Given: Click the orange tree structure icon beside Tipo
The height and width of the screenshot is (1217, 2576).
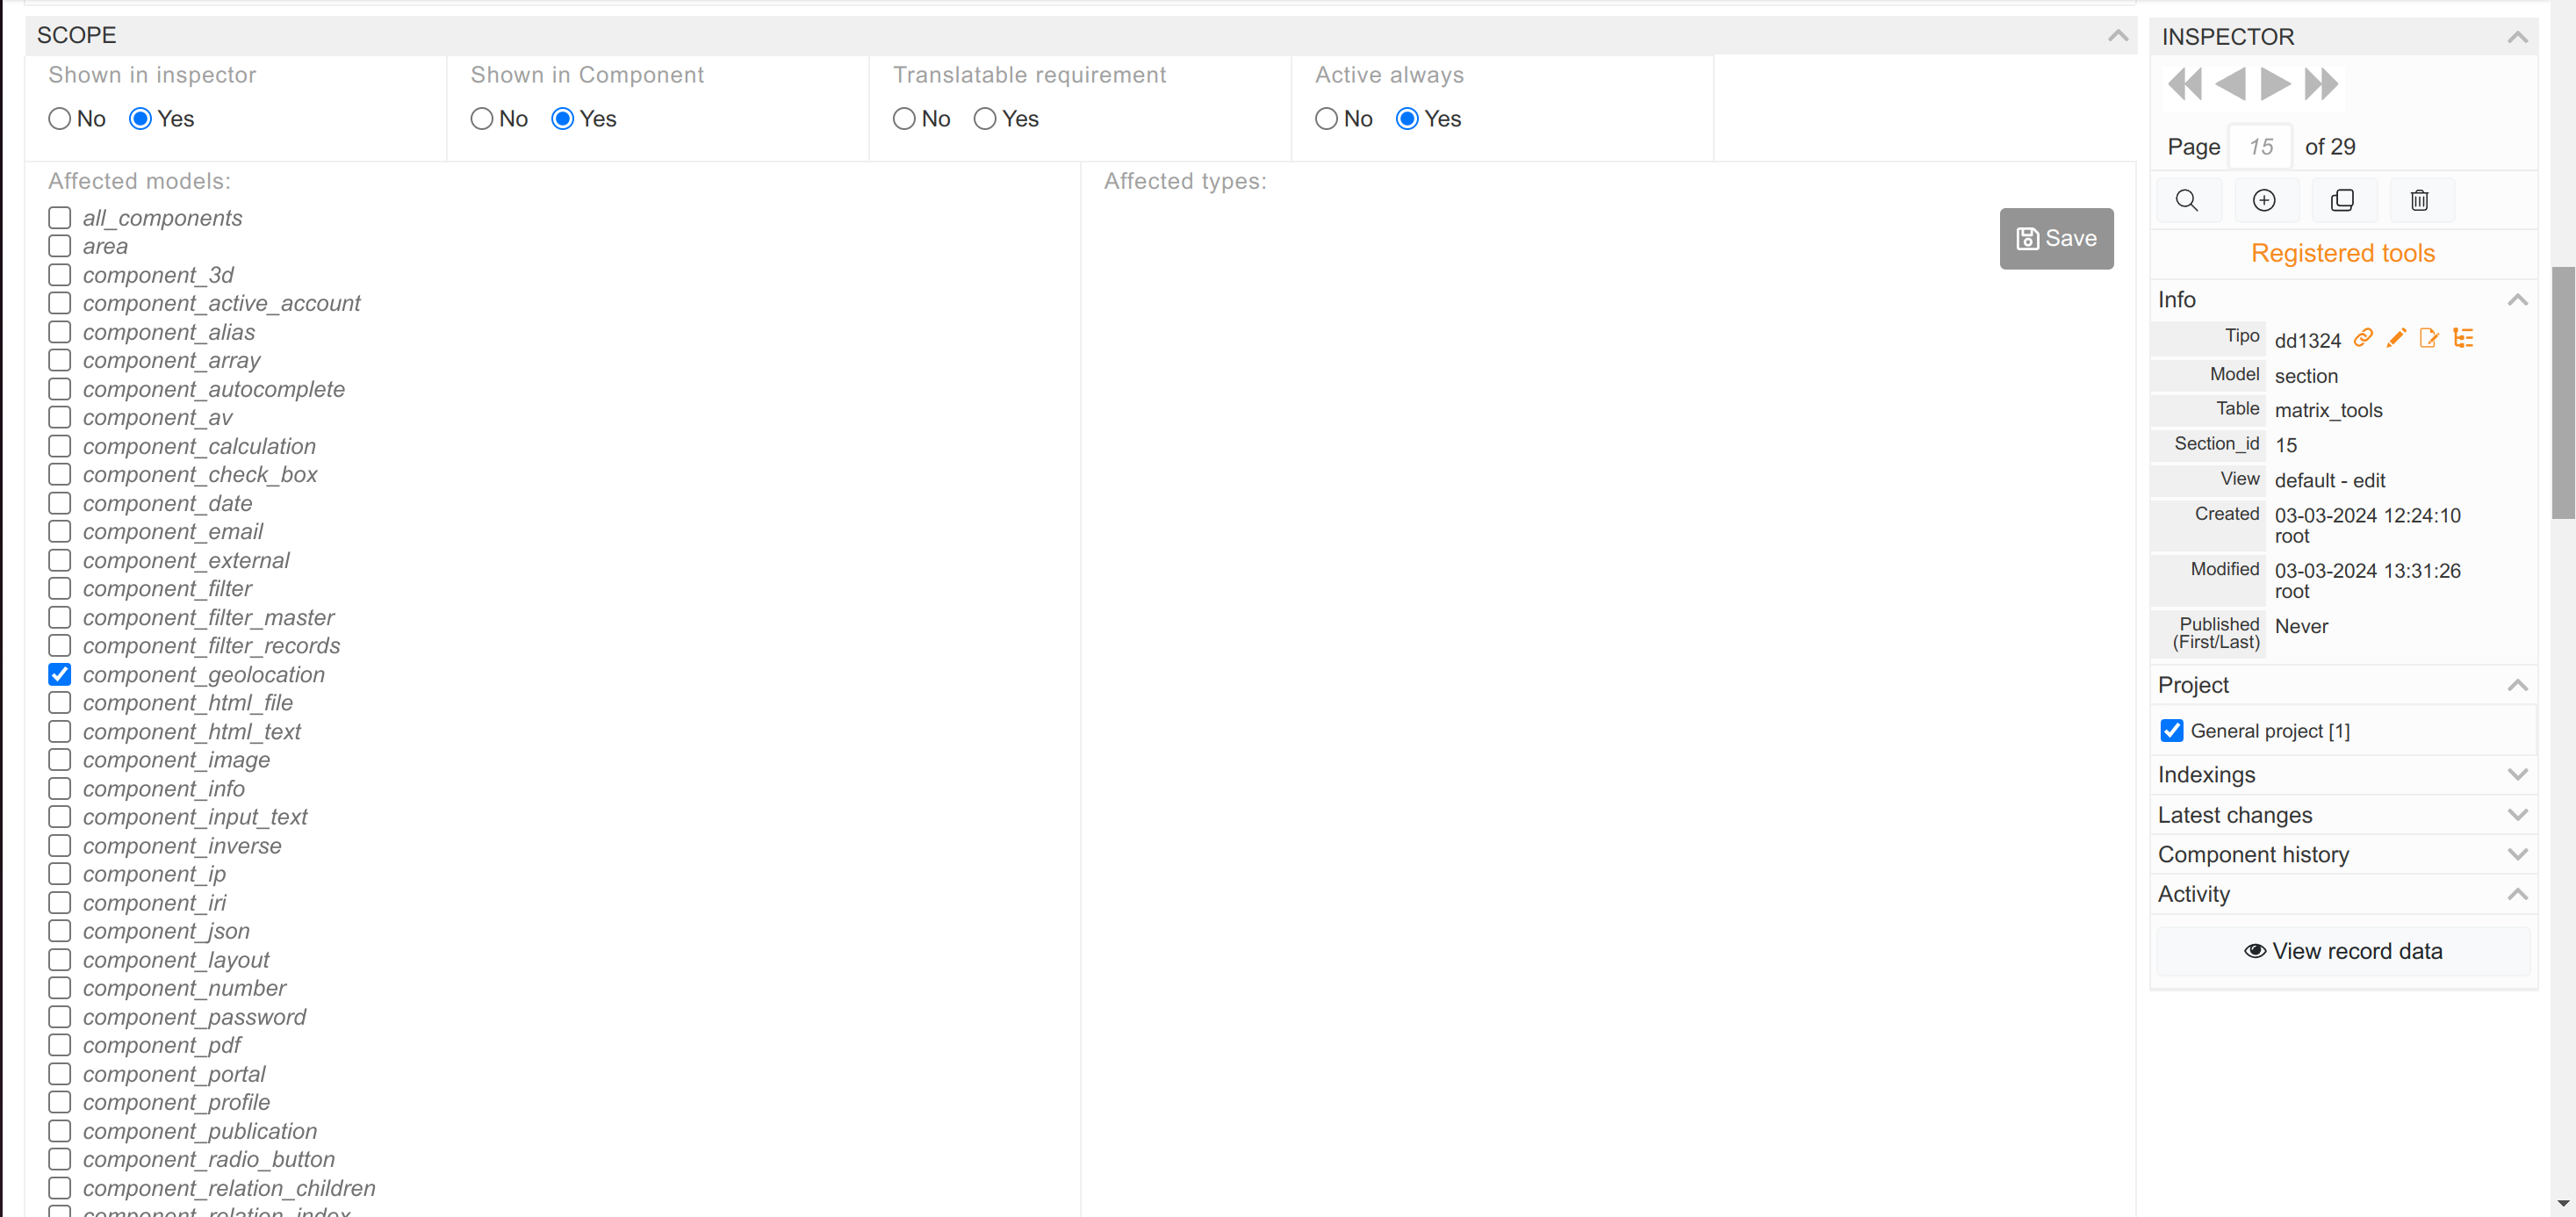Looking at the screenshot, I should click(2463, 338).
